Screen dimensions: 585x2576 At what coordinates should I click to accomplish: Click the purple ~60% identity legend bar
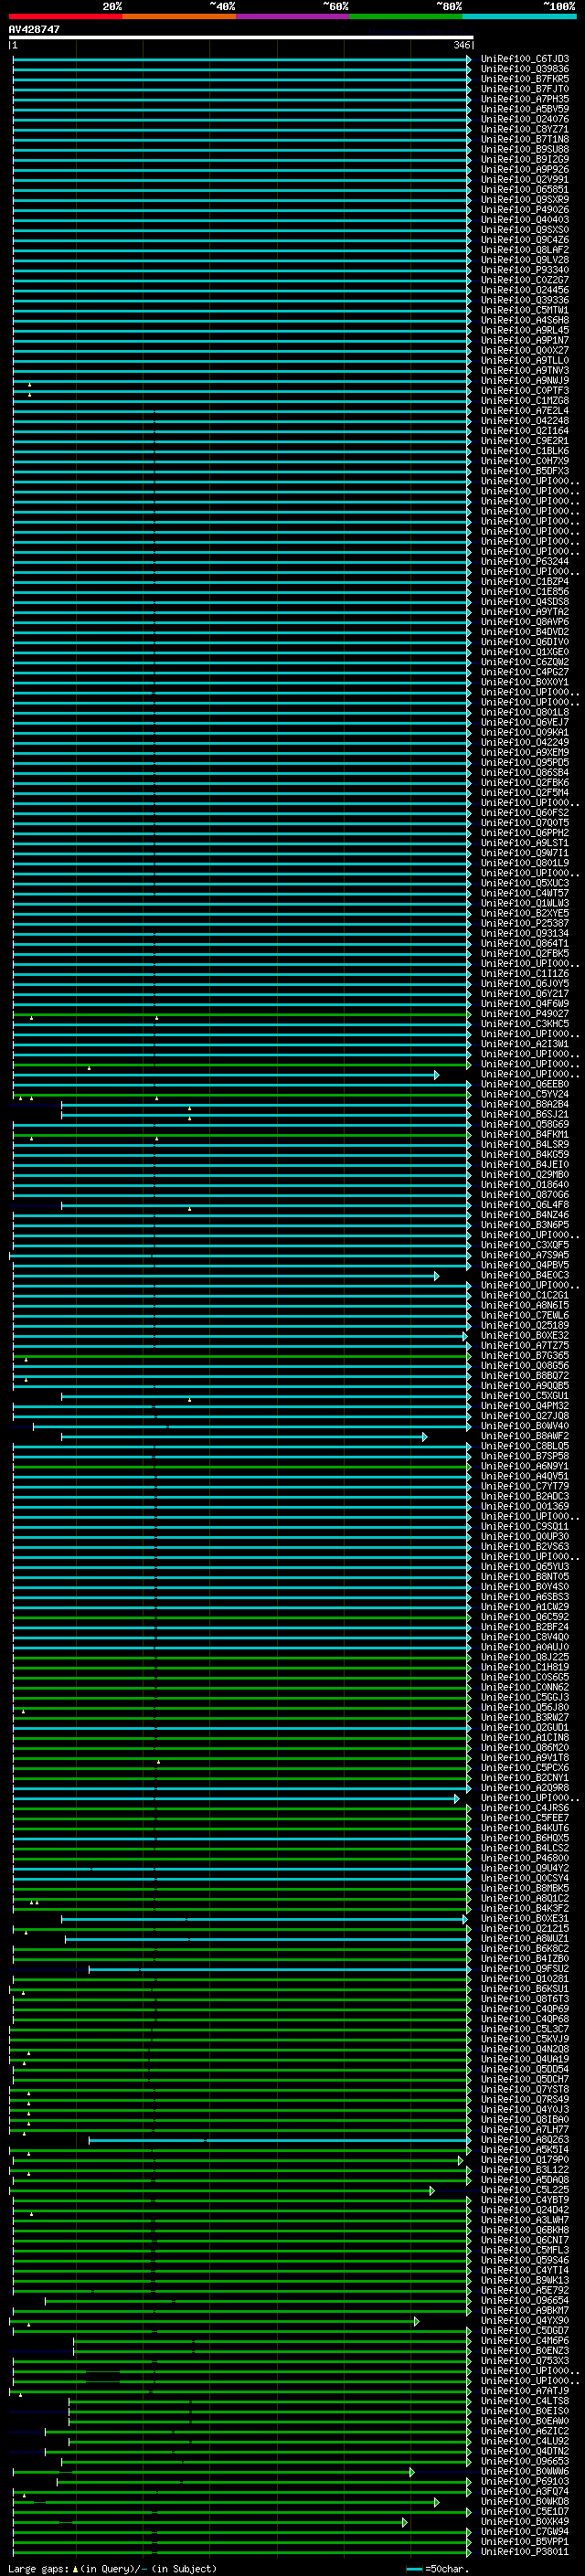(293, 16)
